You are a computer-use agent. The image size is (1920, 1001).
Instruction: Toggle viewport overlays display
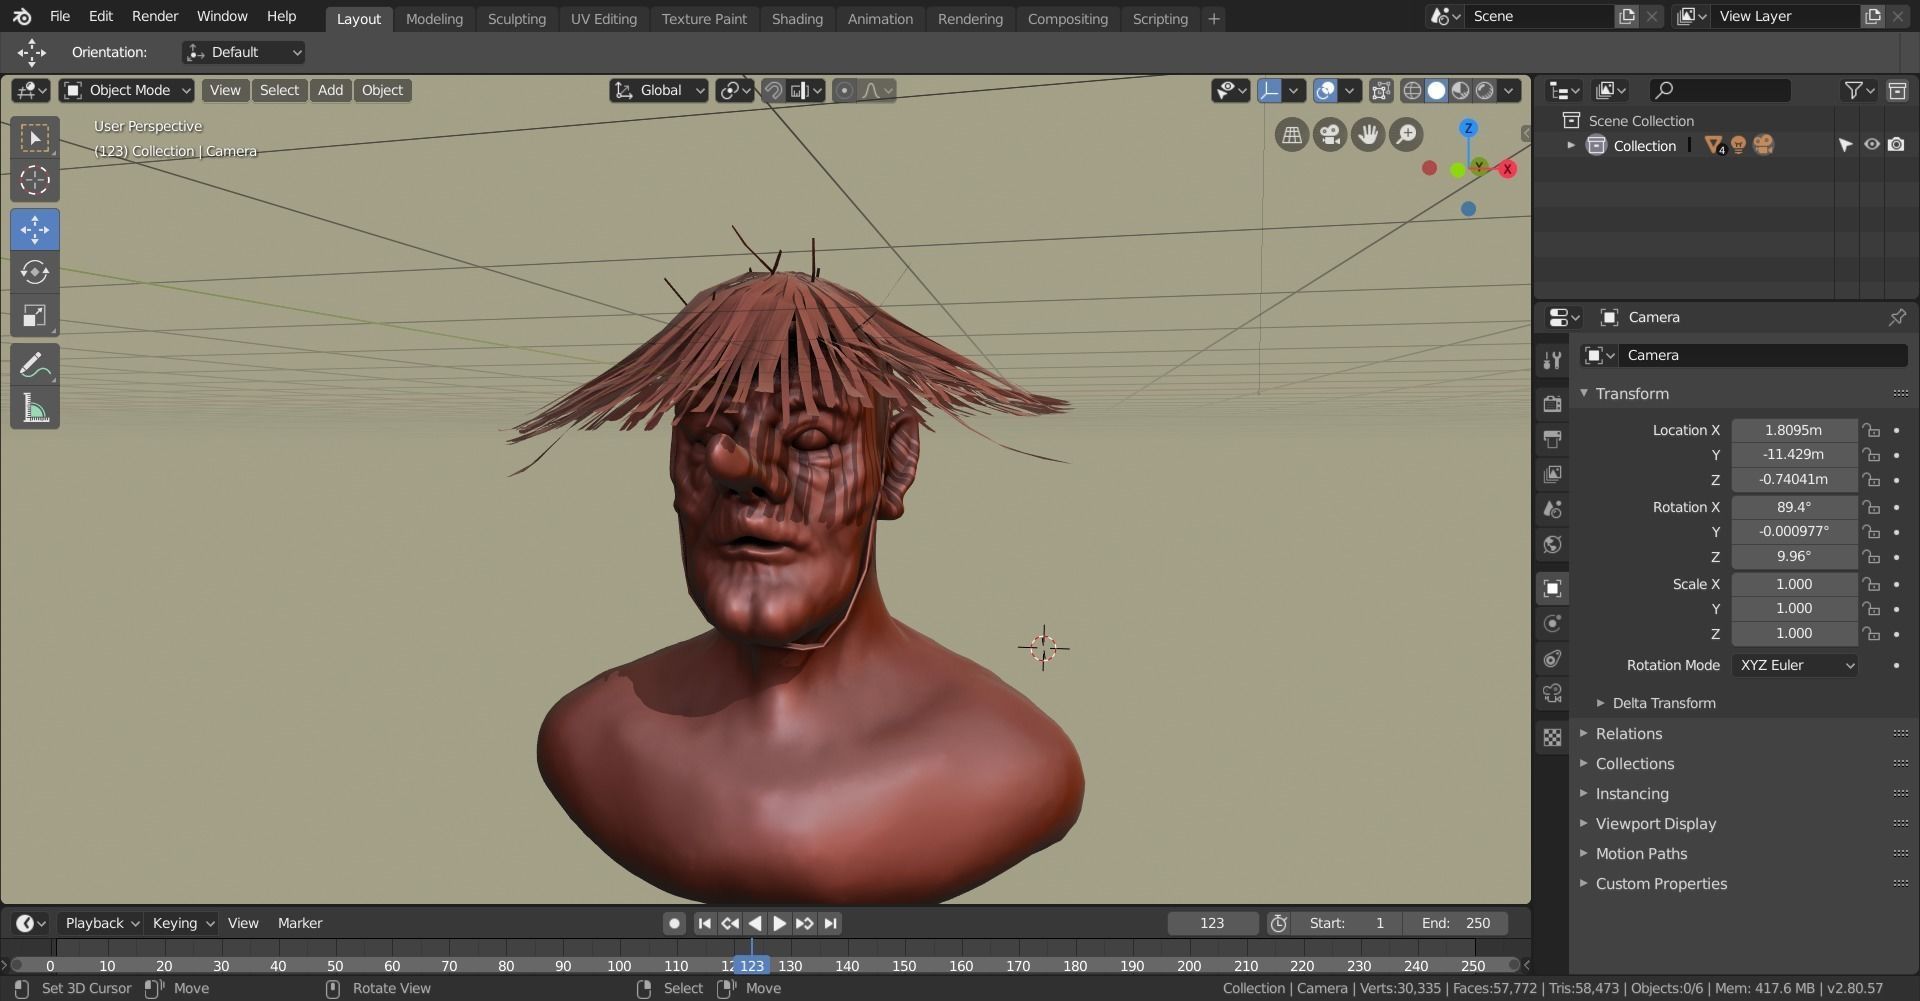point(1325,90)
